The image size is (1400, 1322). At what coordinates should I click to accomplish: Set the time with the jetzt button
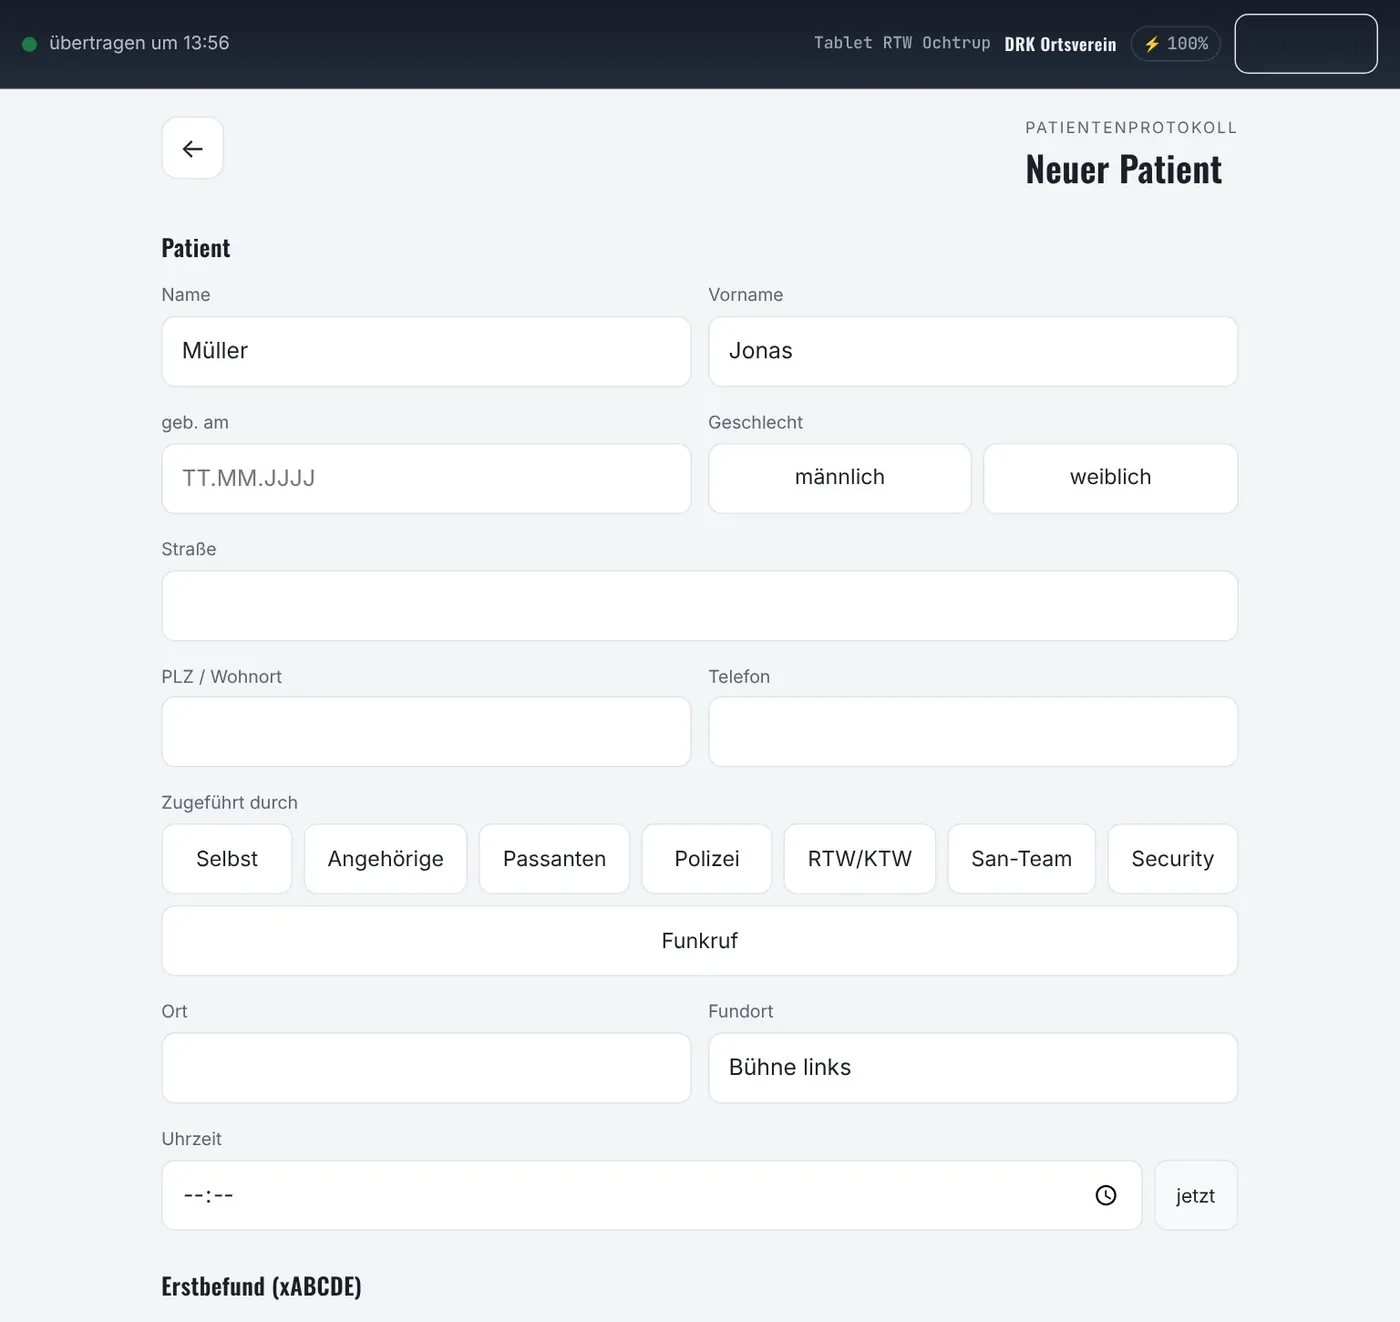point(1196,1195)
